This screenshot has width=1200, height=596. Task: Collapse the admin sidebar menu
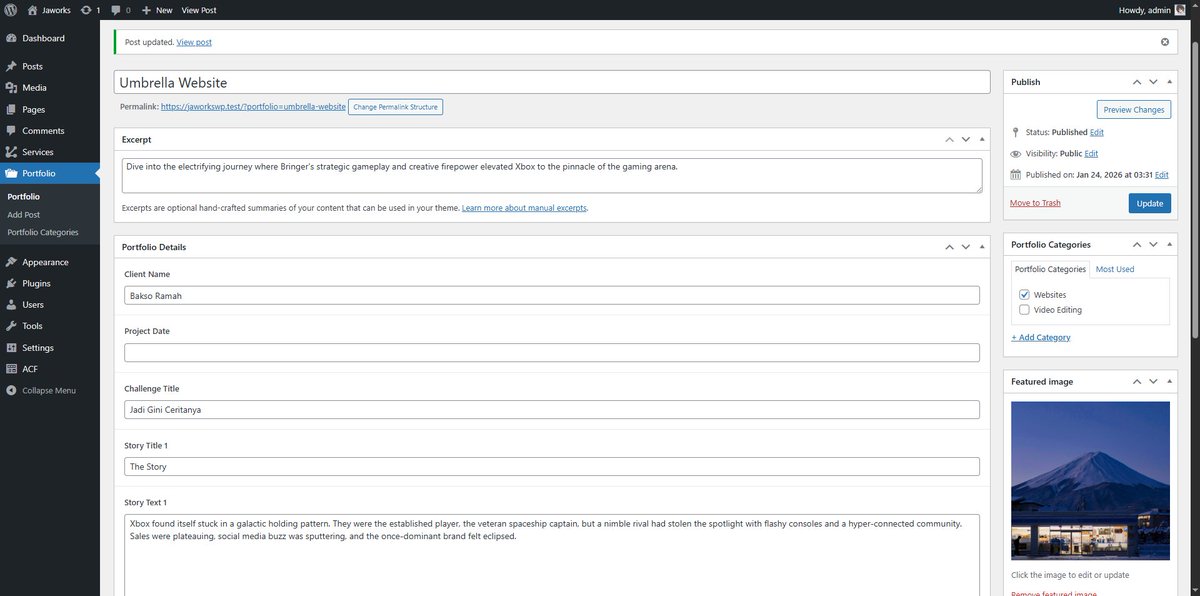50,391
